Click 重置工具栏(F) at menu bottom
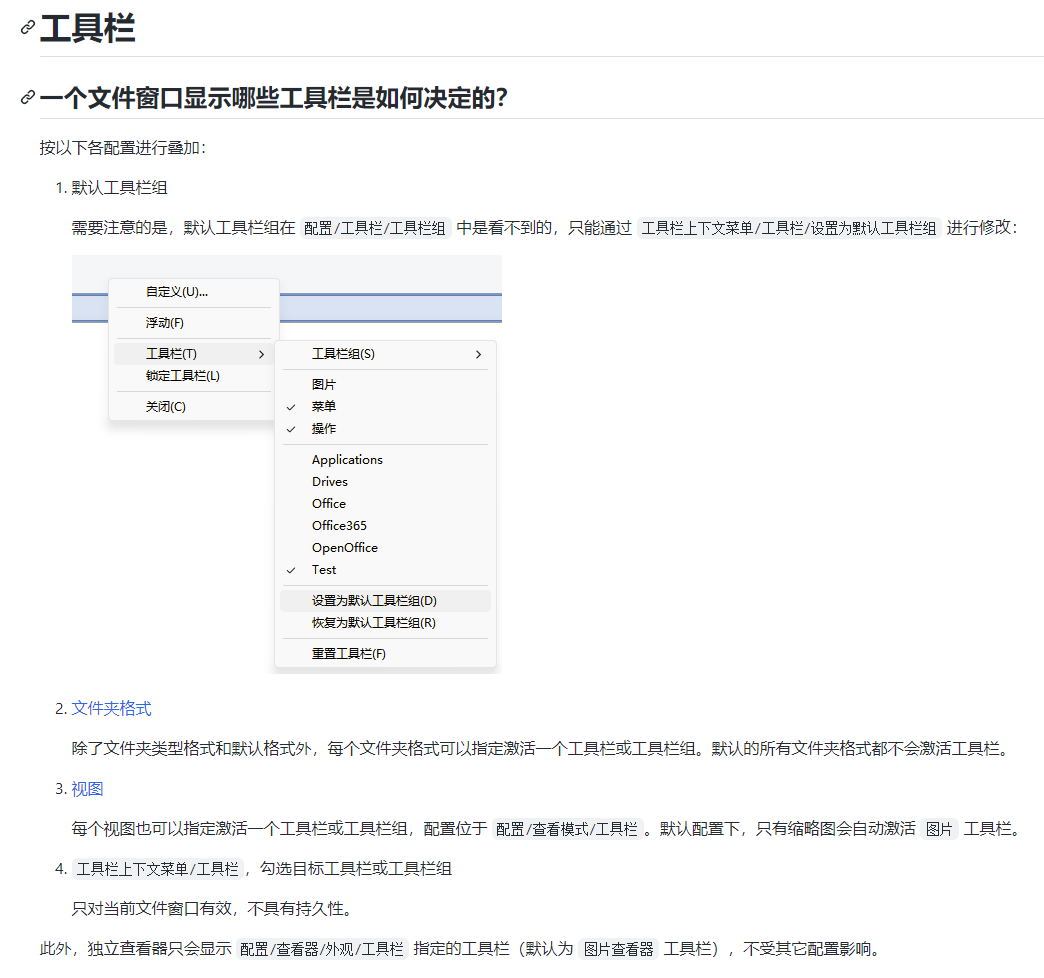Screen dimensions: 1044x978 click(x=349, y=654)
